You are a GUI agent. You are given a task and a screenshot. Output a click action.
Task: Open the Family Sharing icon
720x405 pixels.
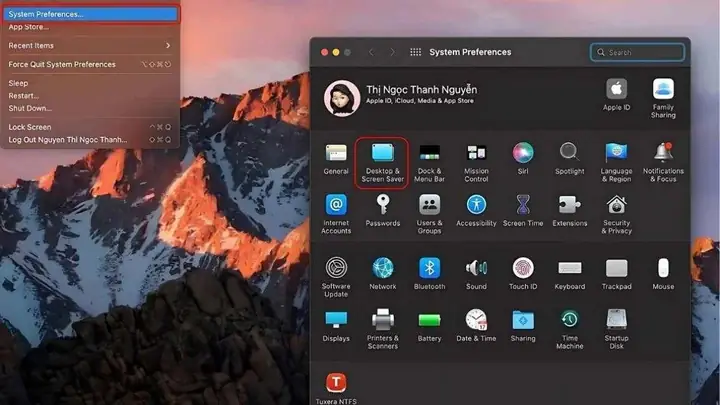tap(663, 98)
